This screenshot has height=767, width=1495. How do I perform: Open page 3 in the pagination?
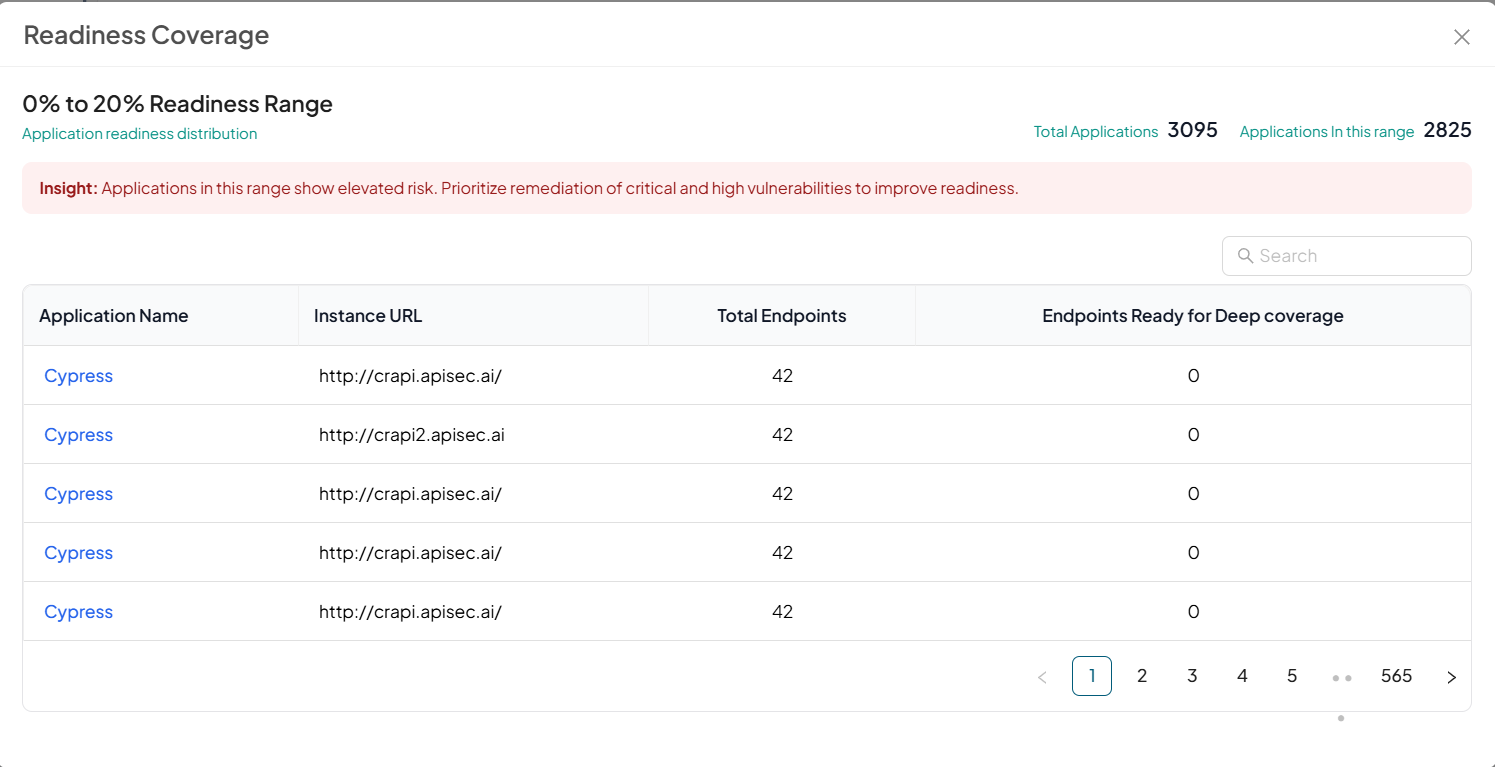pos(1192,676)
